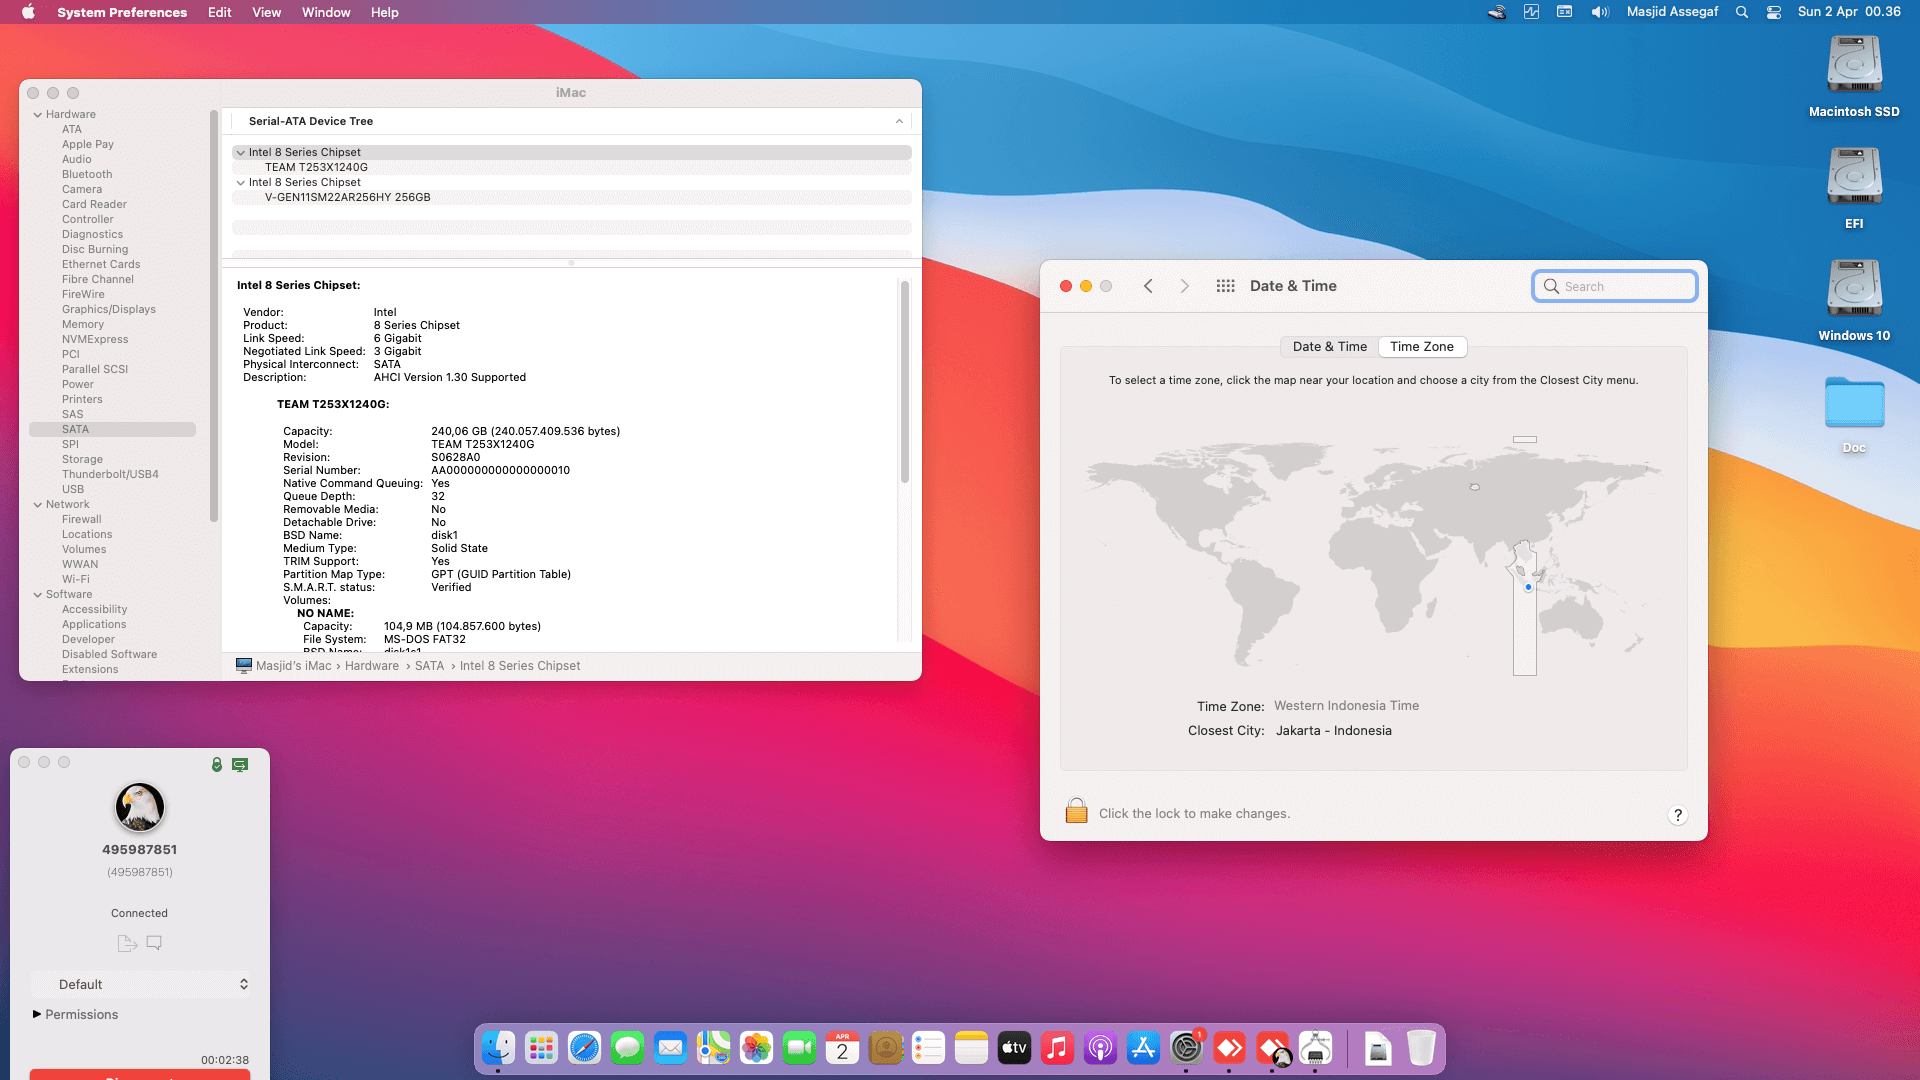1920x1080 pixels.
Task: Click the Search field in Date & Time
Action: (1614, 286)
